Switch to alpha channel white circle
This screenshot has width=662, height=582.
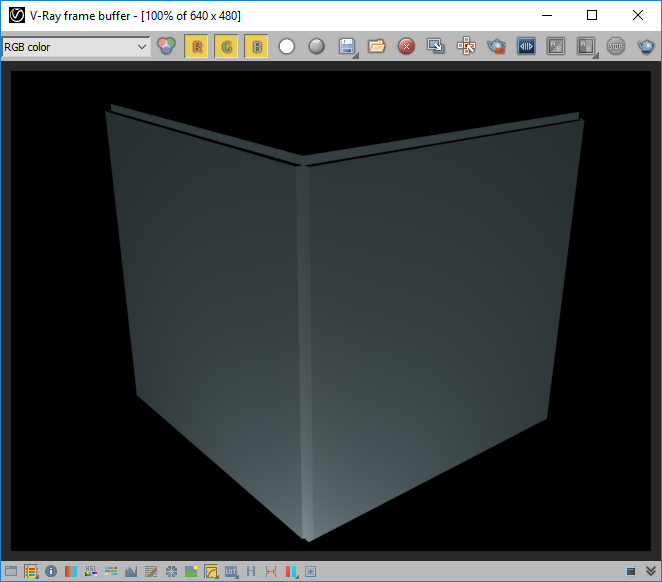[287, 46]
